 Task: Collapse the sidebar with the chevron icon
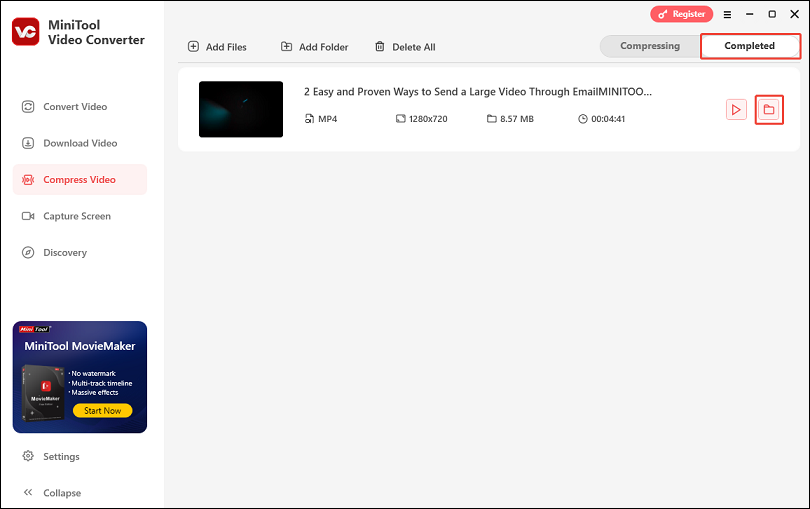pos(28,492)
